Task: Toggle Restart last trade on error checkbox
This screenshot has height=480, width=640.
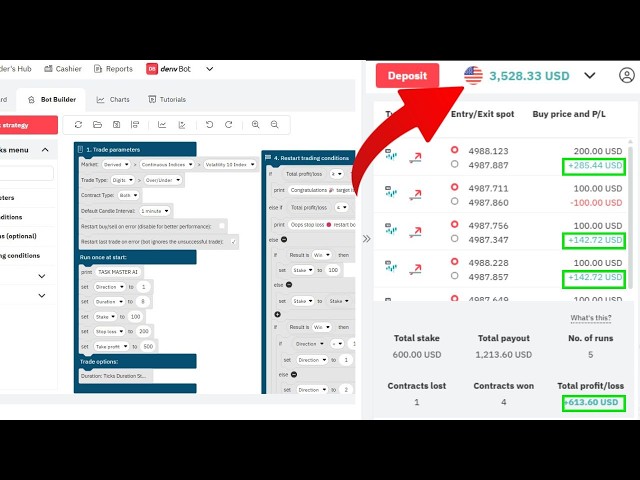Action: 233,242
